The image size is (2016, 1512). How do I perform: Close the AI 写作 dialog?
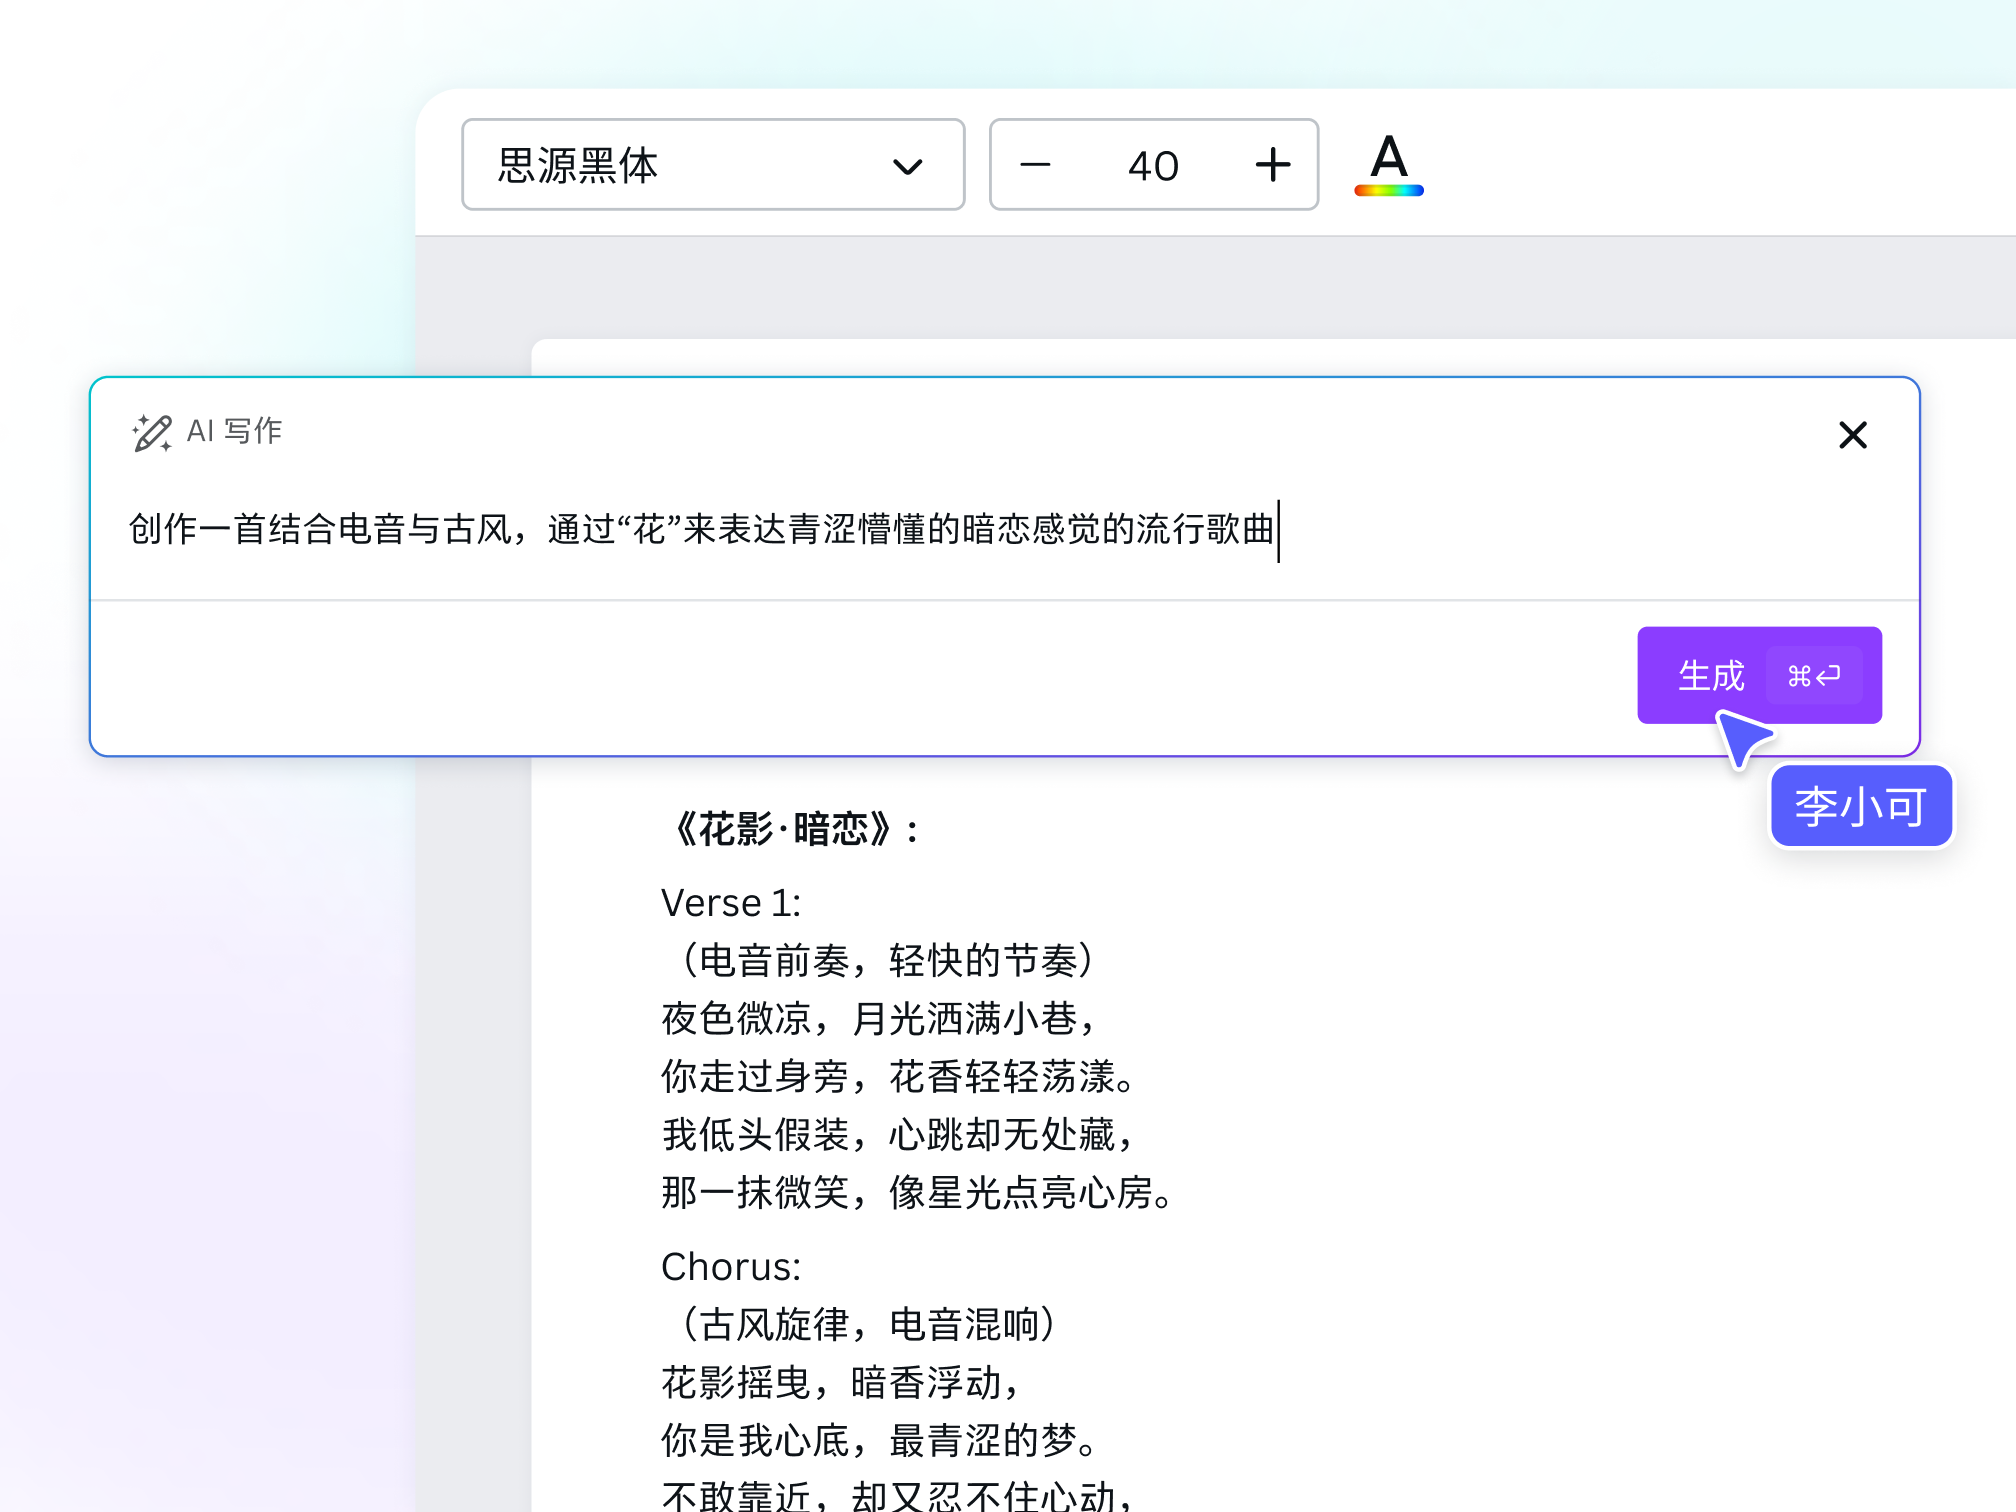pos(1852,435)
